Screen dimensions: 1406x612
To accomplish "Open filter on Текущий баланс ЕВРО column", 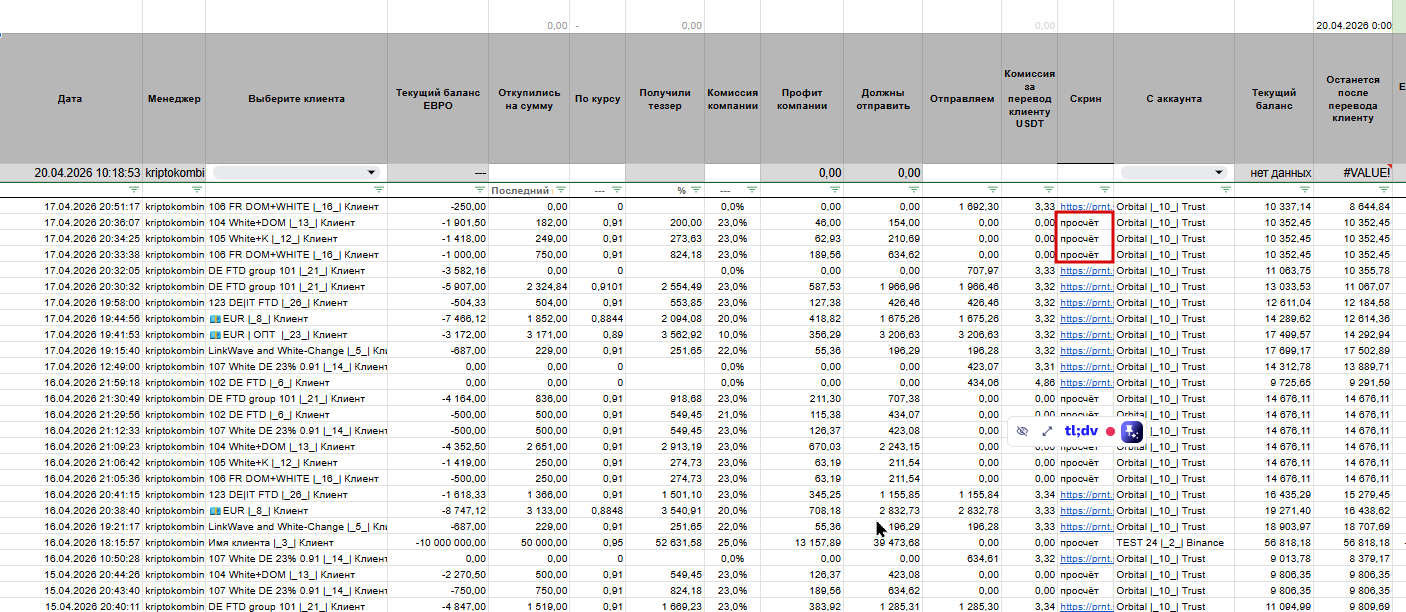I will pyautogui.click(x=480, y=190).
